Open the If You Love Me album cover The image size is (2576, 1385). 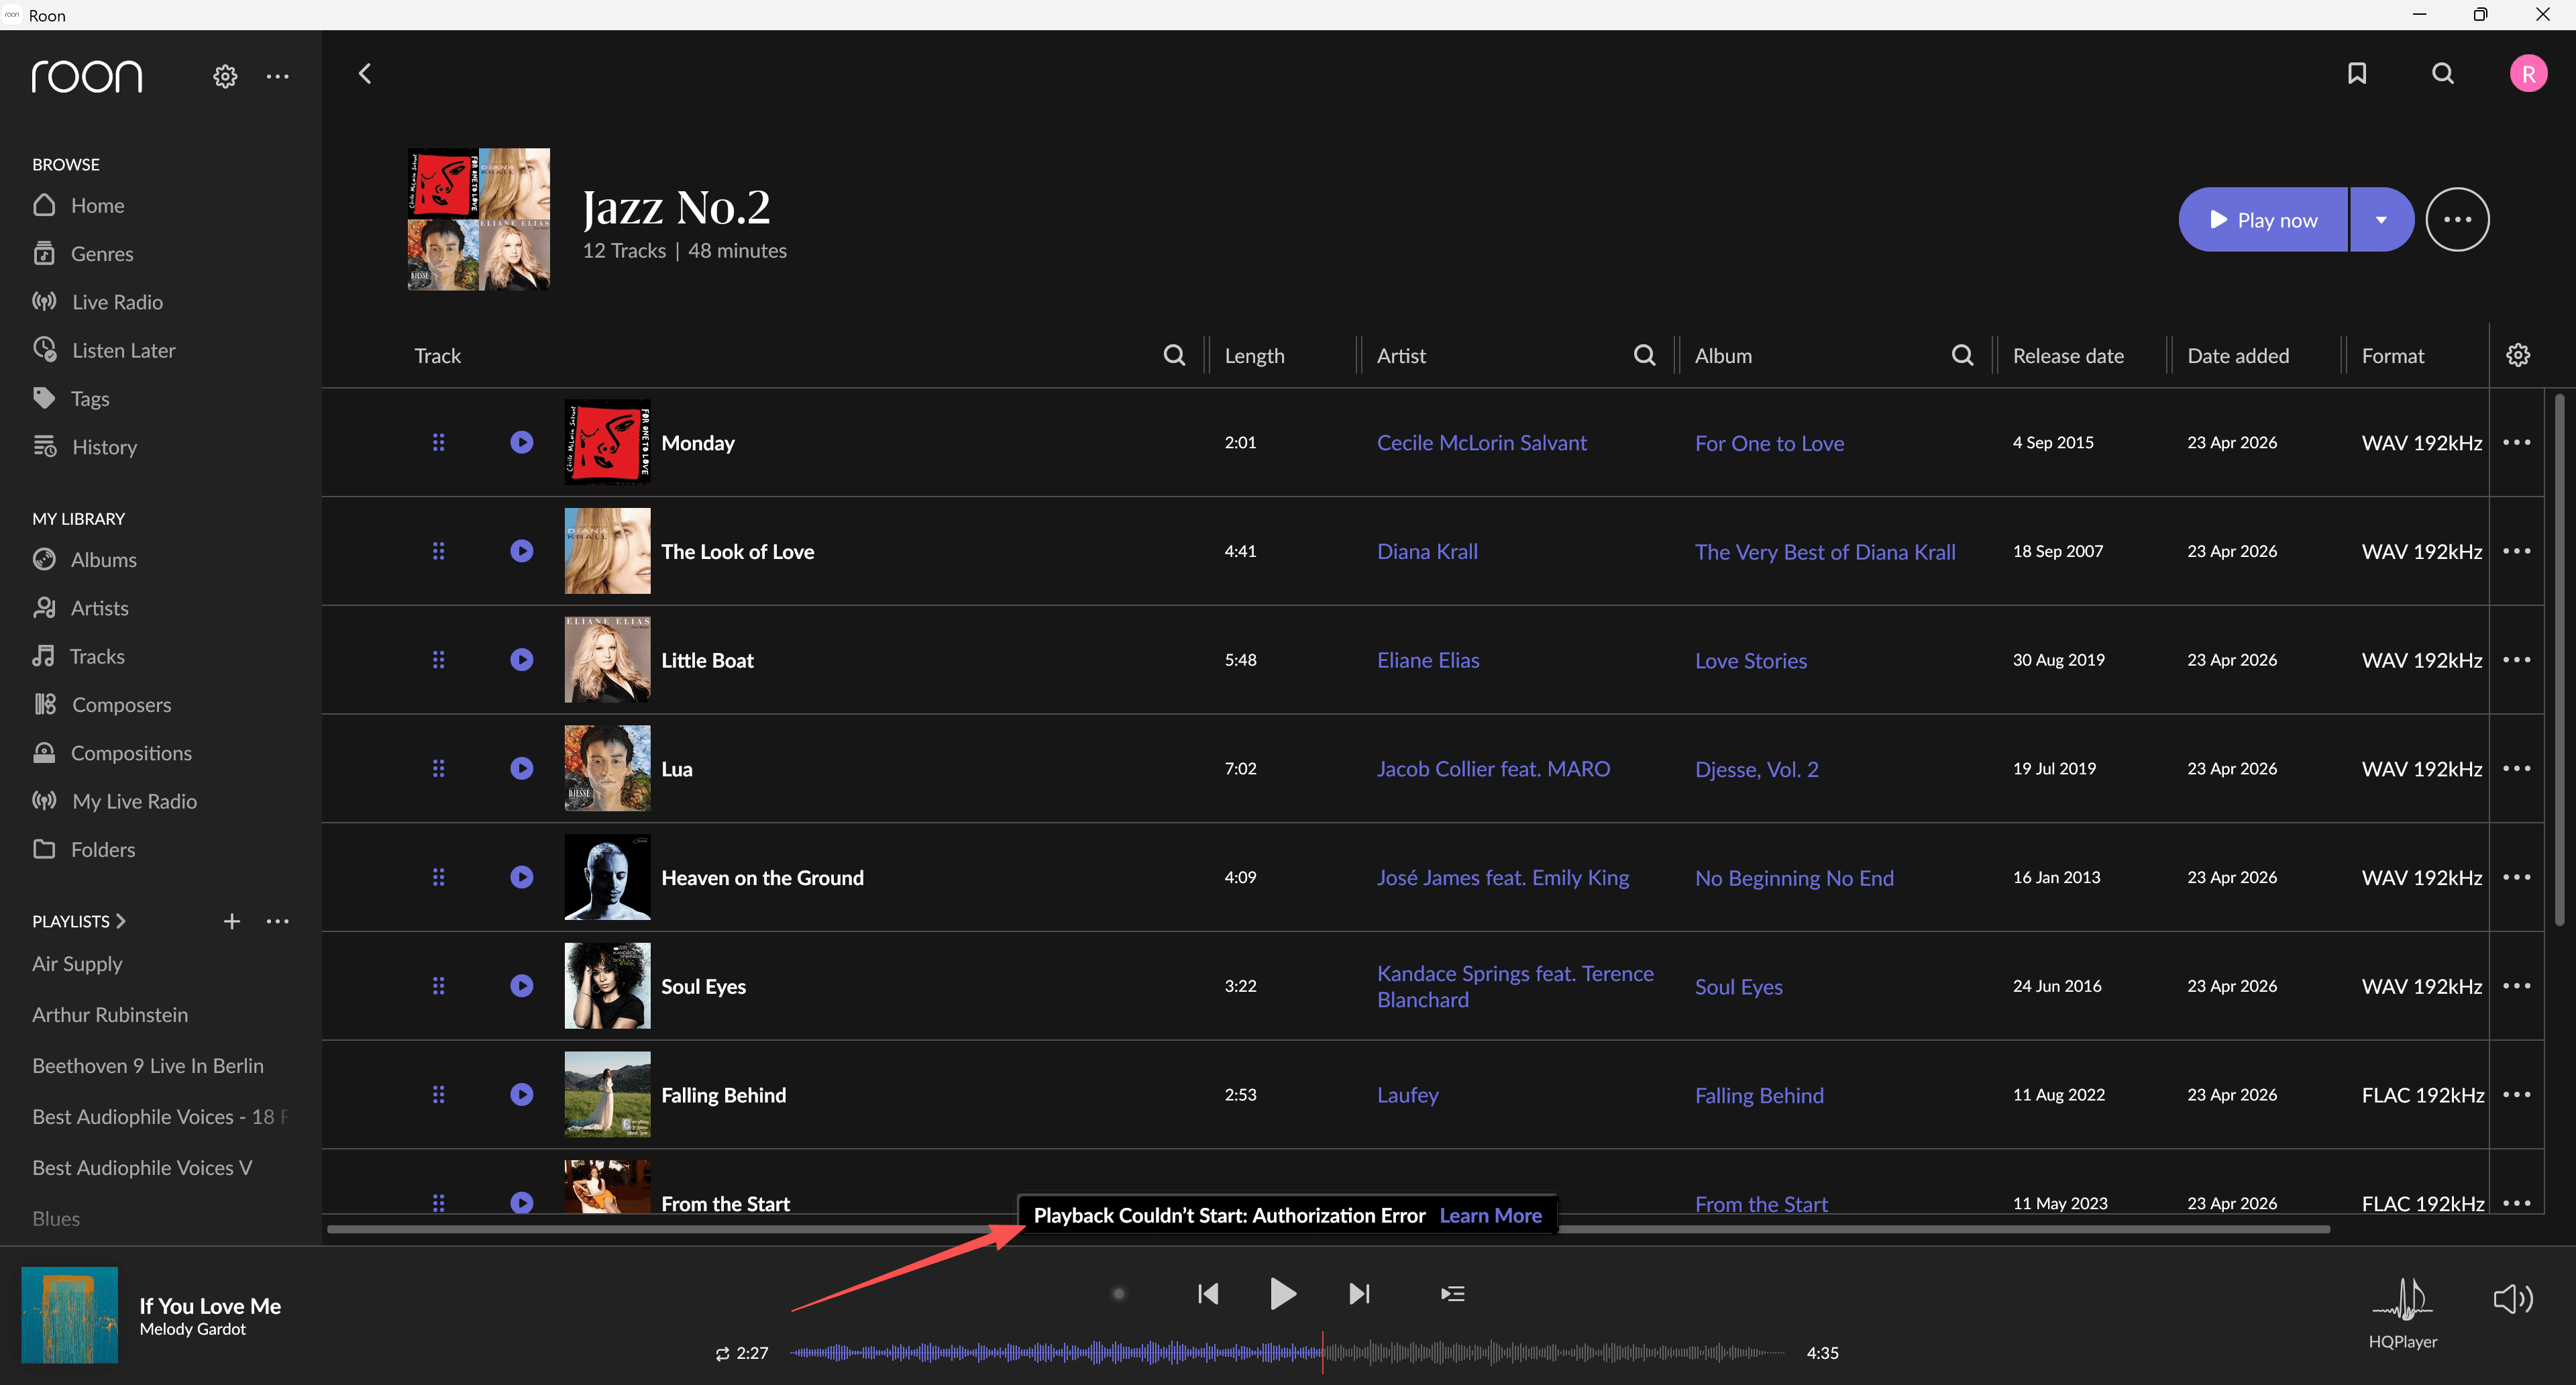point(69,1315)
